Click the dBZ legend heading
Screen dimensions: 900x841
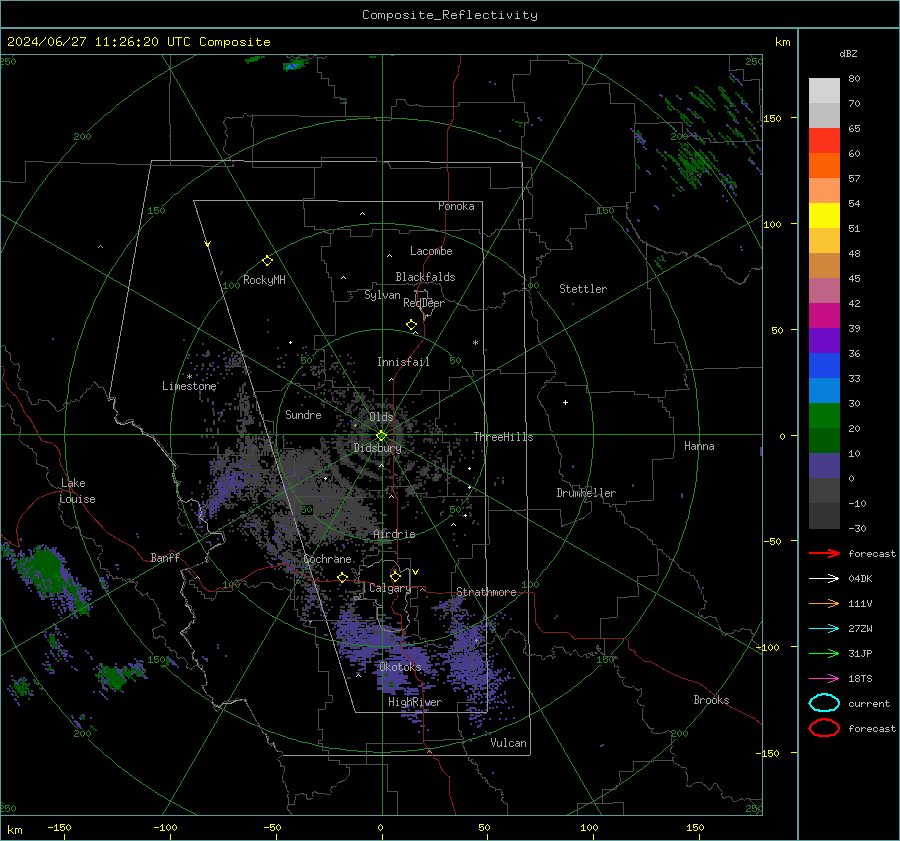tap(848, 53)
